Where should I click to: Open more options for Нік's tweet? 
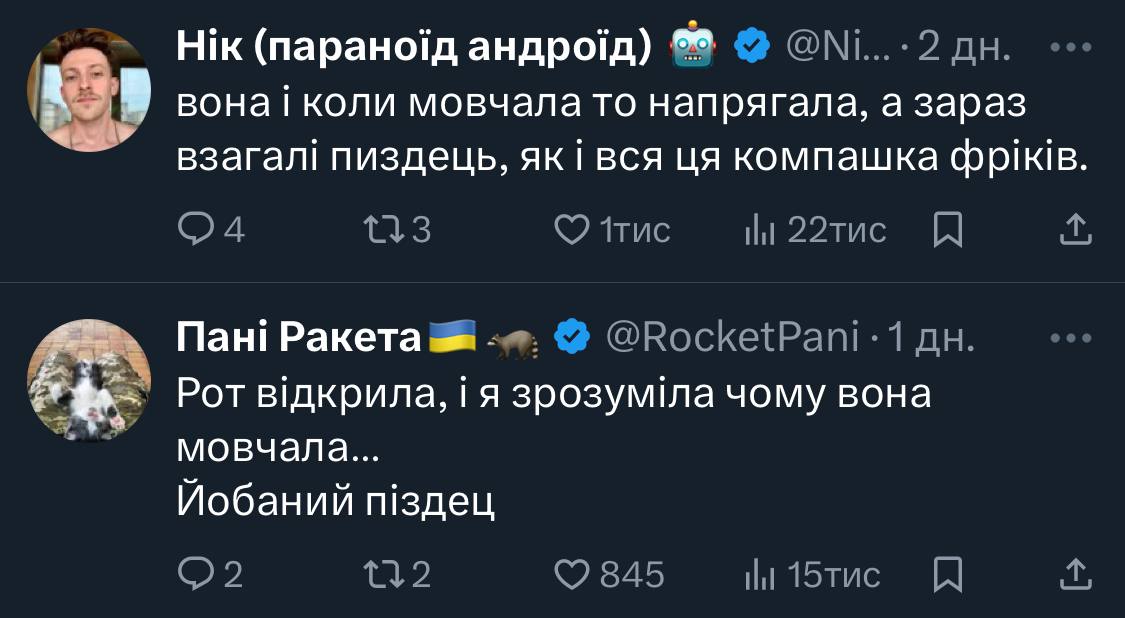pyautogui.click(x=1073, y=45)
